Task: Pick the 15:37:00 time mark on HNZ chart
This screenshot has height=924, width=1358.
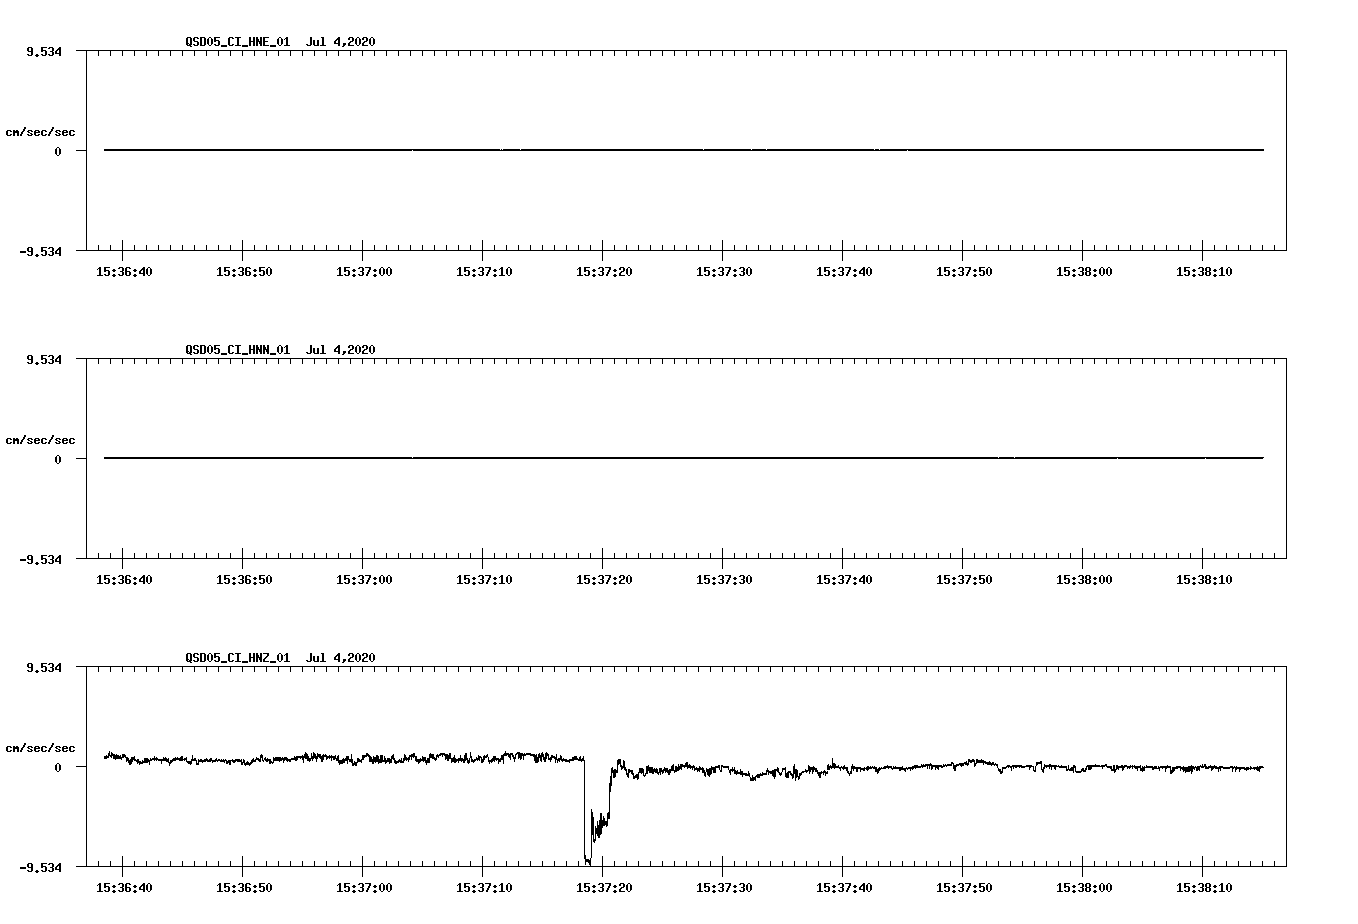Action: click(364, 888)
